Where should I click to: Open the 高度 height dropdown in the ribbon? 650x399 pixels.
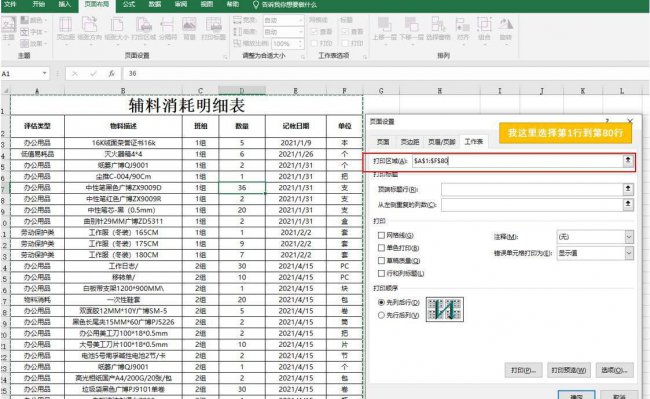pos(301,32)
